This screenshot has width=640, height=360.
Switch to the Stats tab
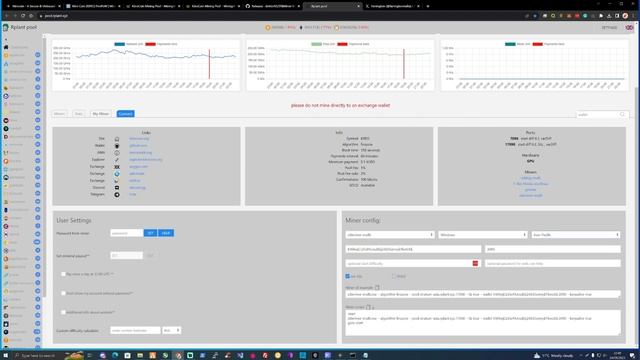coord(78,114)
